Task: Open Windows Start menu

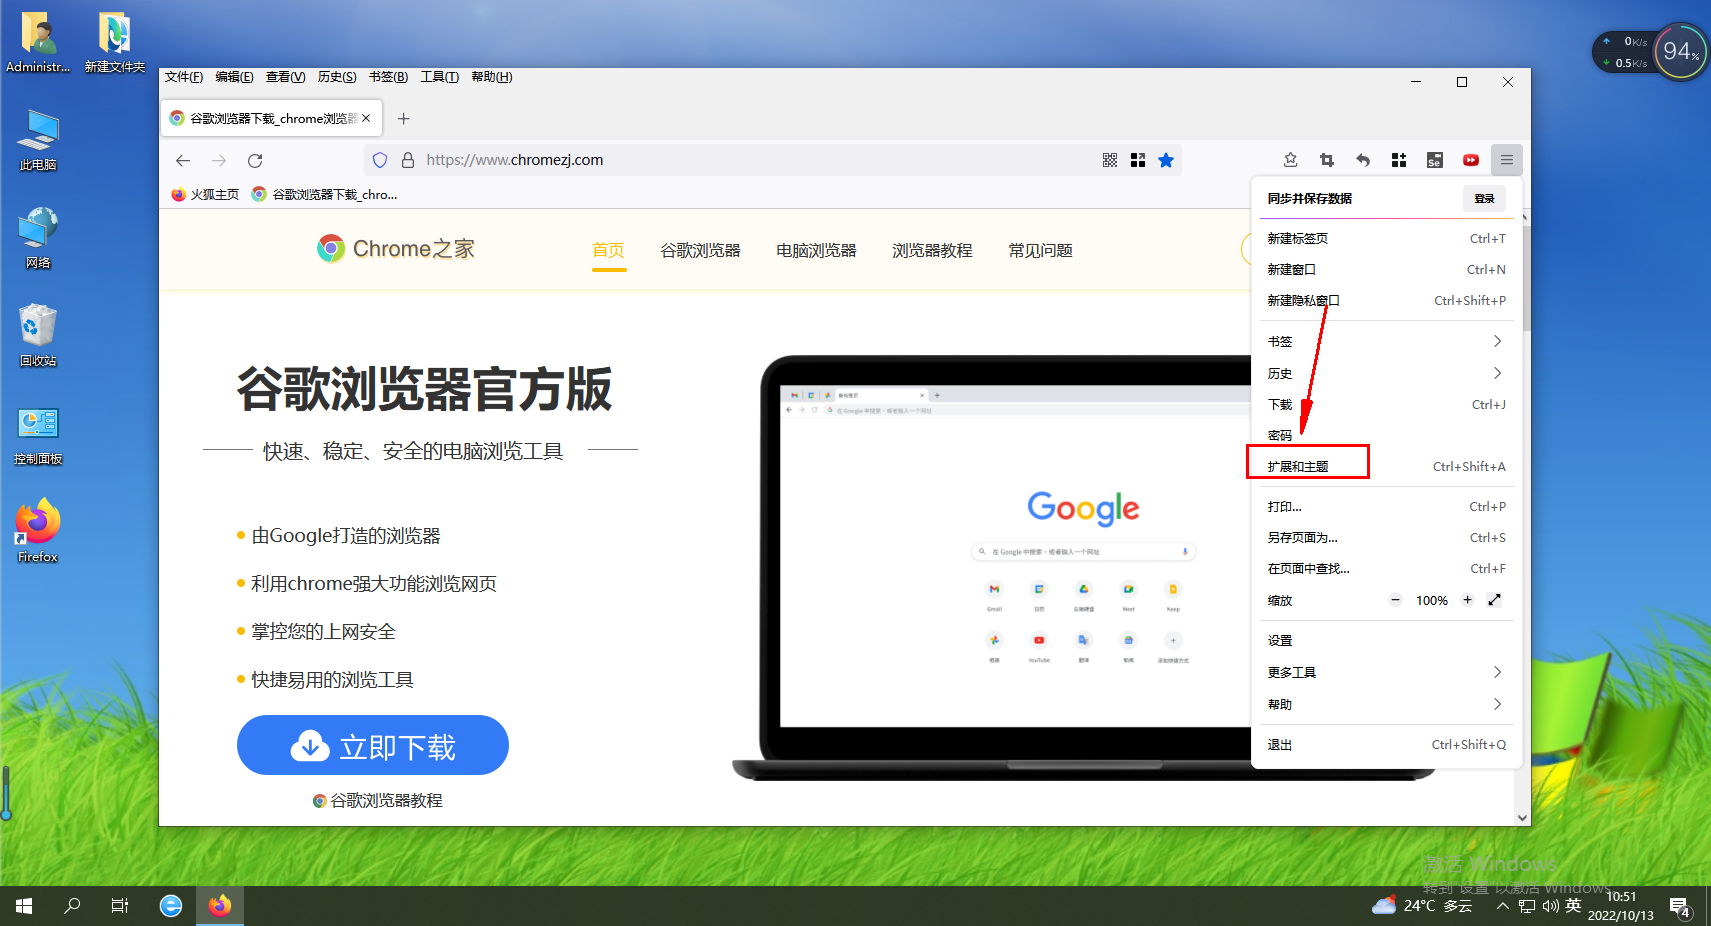Action: point(24,906)
